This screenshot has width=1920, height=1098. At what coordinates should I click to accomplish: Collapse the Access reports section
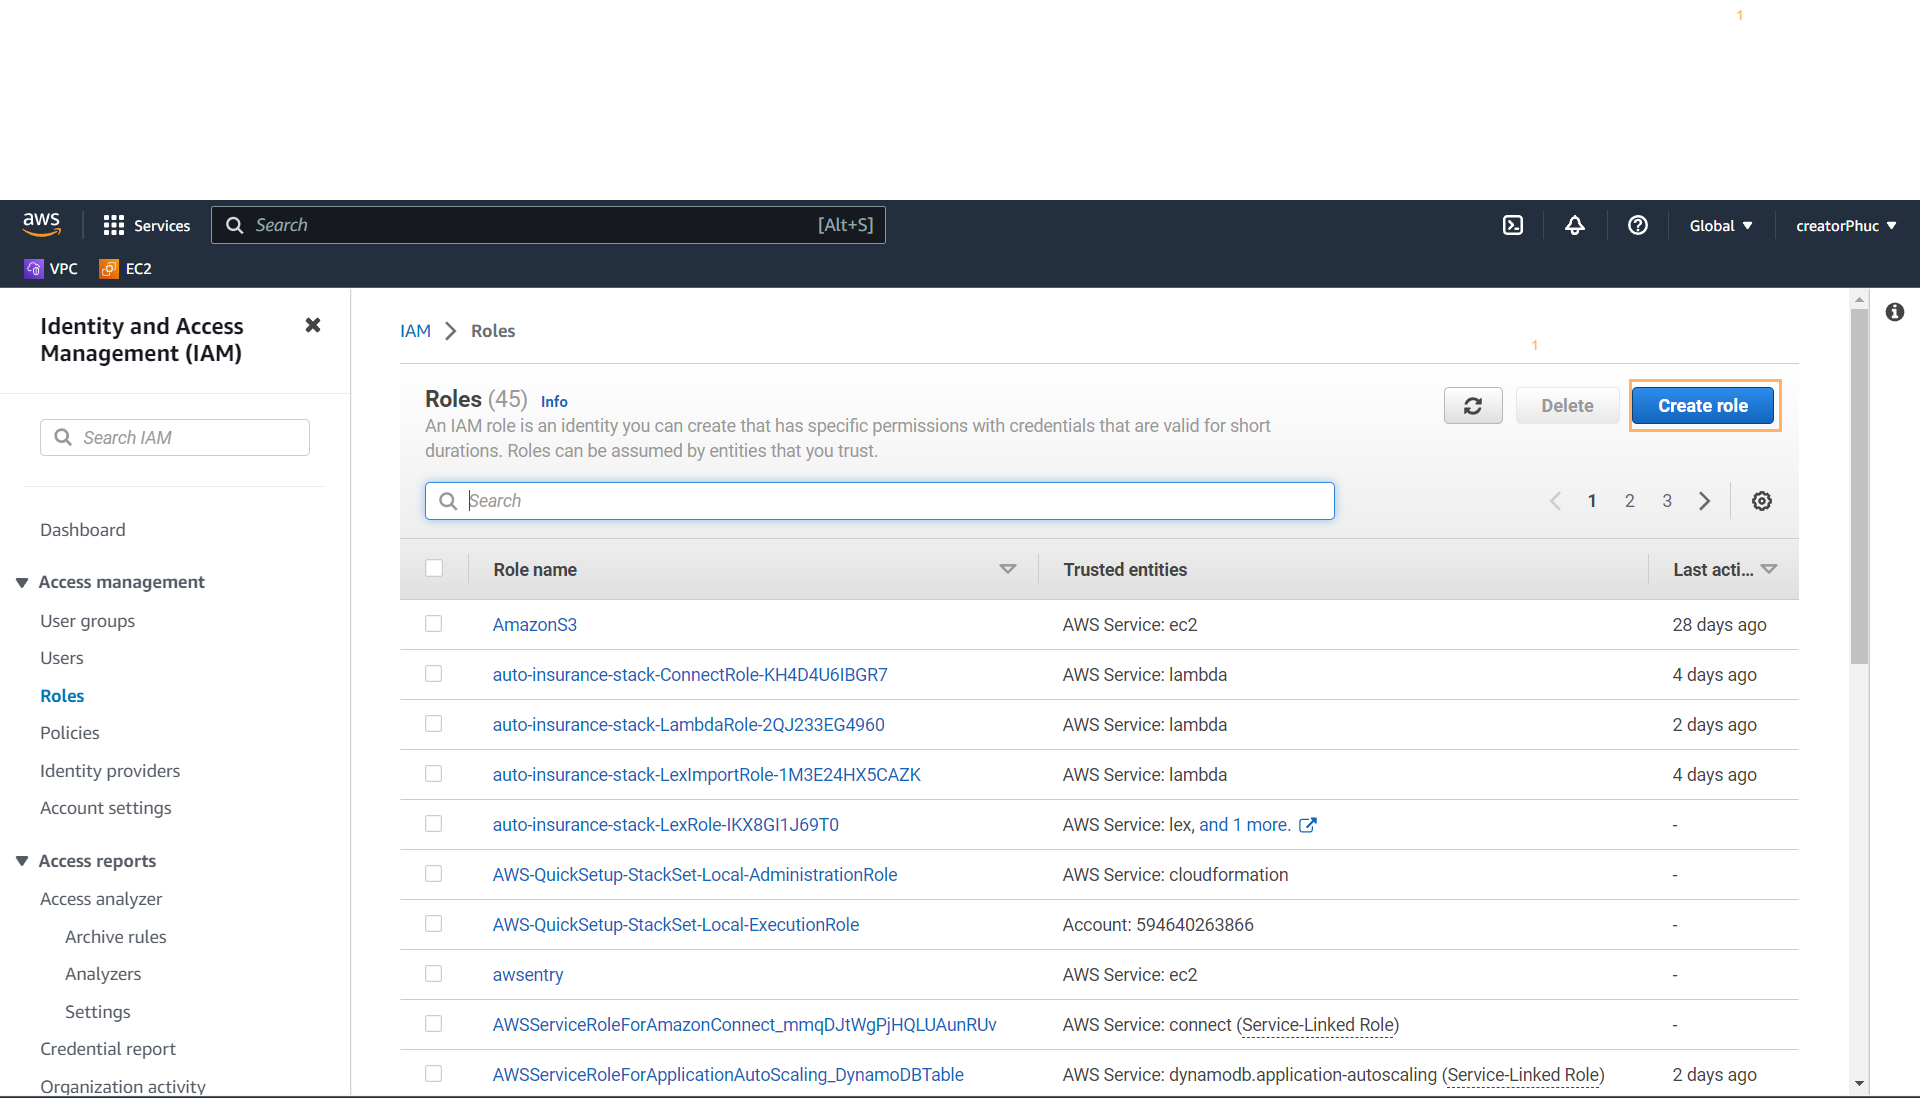[22, 861]
